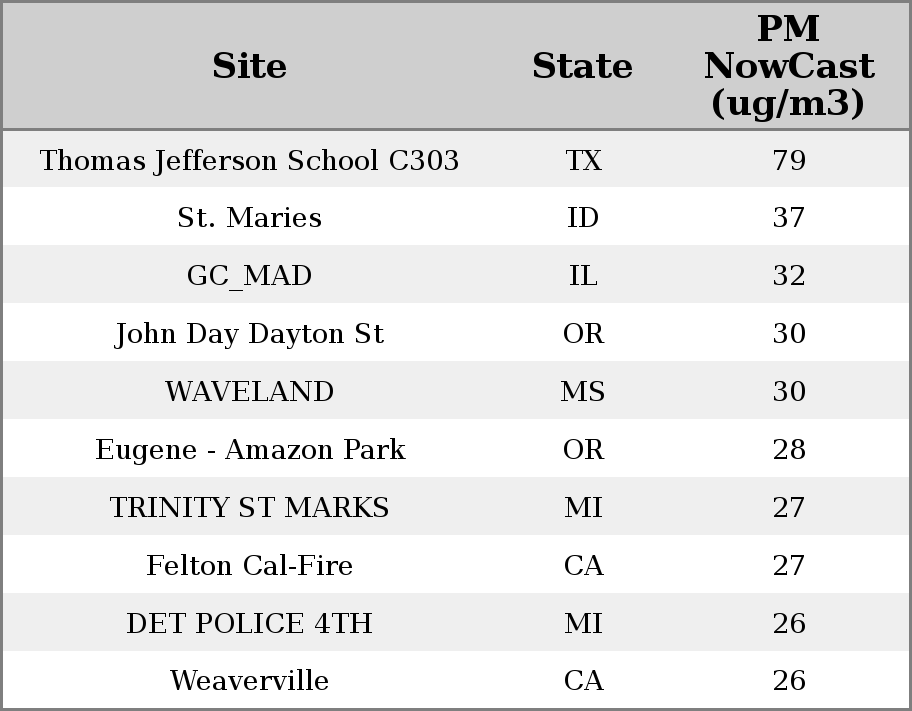Click the MS state cell
The height and width of the screenshot is (711, 912).
[583, 392]
